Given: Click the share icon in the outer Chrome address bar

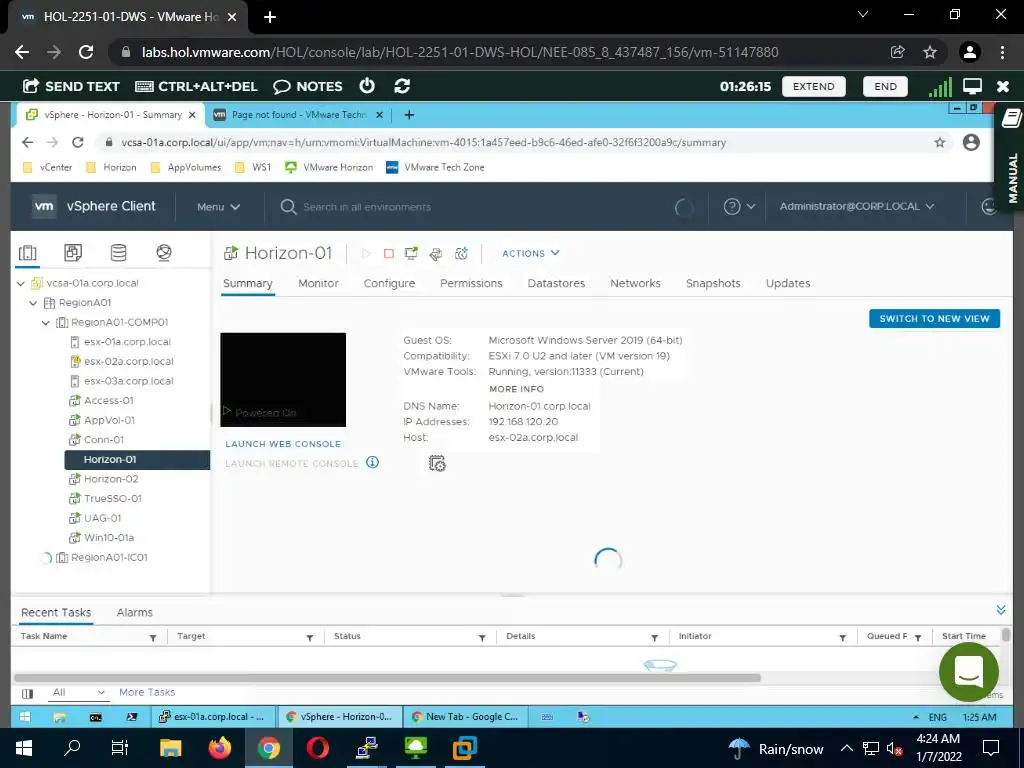Looking at the screenshot, I should point(897,52).
